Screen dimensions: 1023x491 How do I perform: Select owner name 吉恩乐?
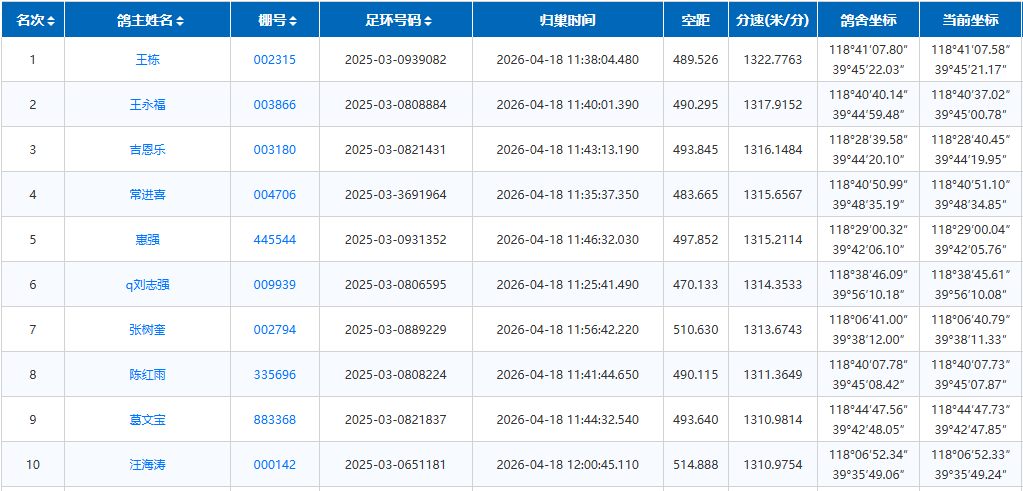[147, 150]
